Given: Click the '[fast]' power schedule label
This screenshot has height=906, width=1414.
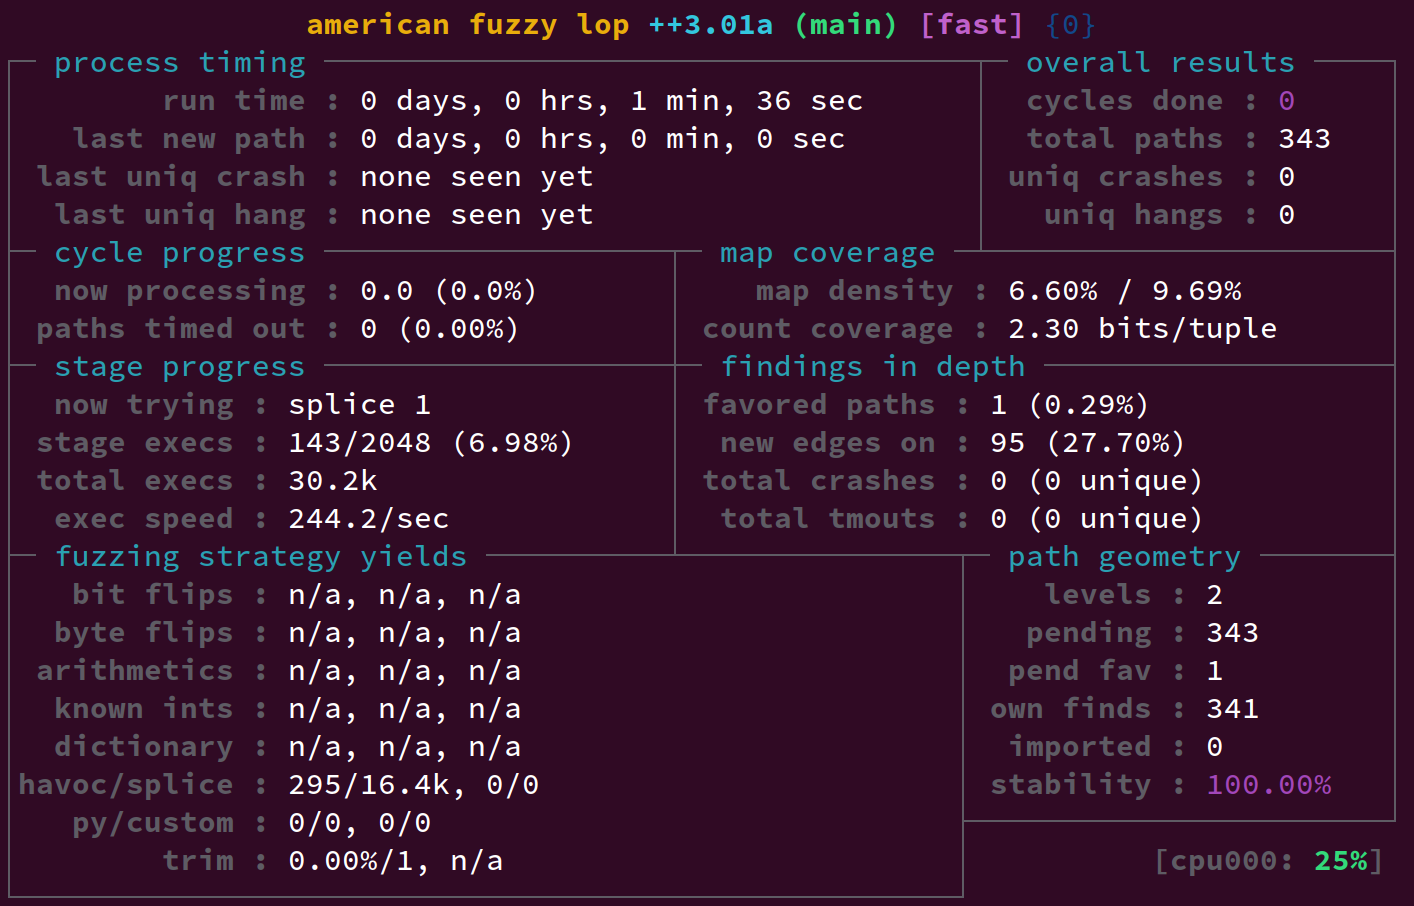Looking at the screenshot, I should [x=972, y=25].
